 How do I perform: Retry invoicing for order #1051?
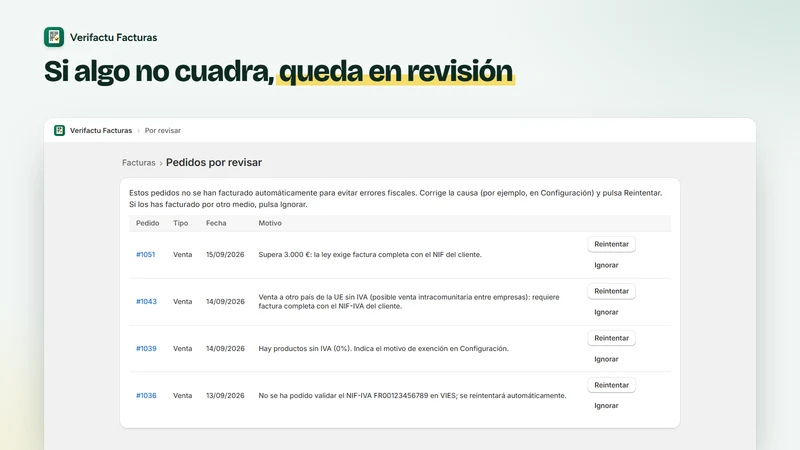click(611, 244)
